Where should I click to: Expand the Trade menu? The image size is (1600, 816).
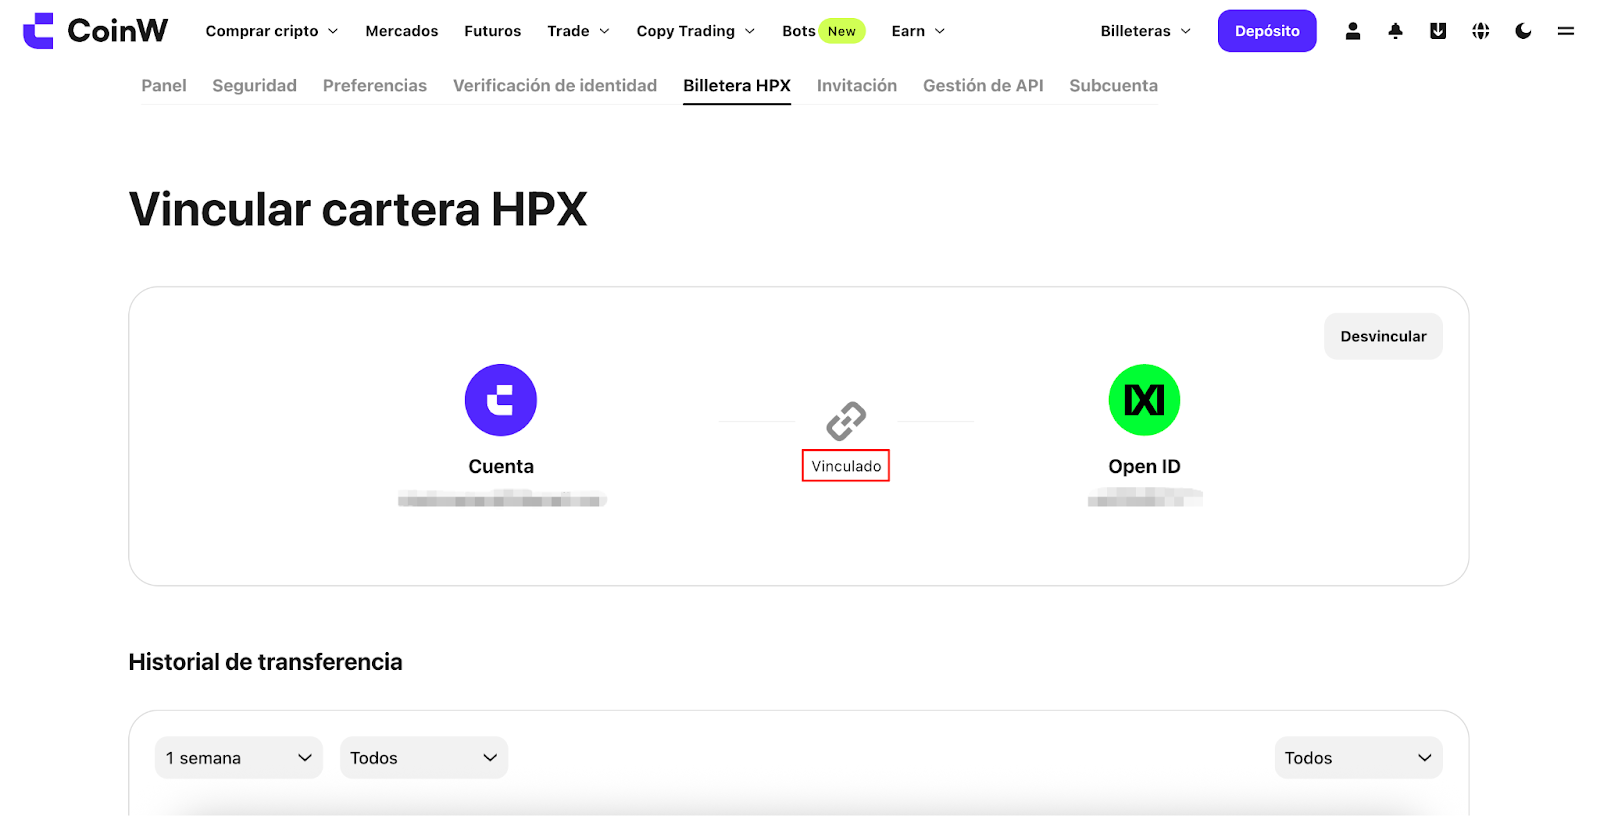click(579, 31)
